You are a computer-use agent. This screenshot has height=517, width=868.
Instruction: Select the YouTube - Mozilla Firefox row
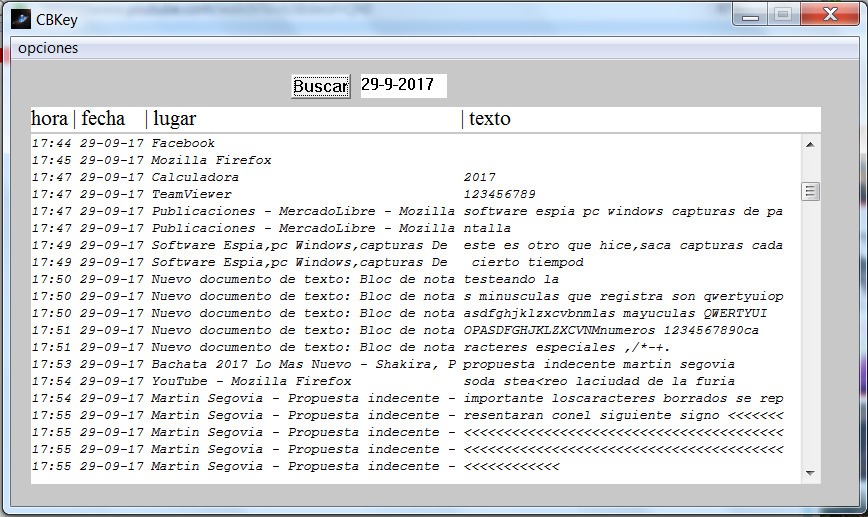416,381
